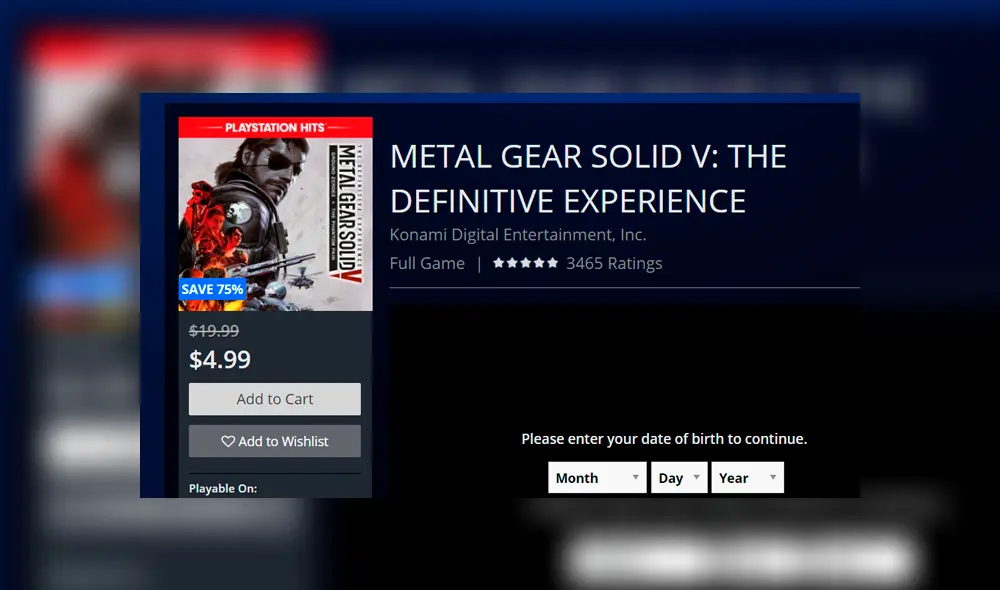
Task: Open the Day dropdown for date of birth
Action: pyautogui.click(x=678, y=477)
